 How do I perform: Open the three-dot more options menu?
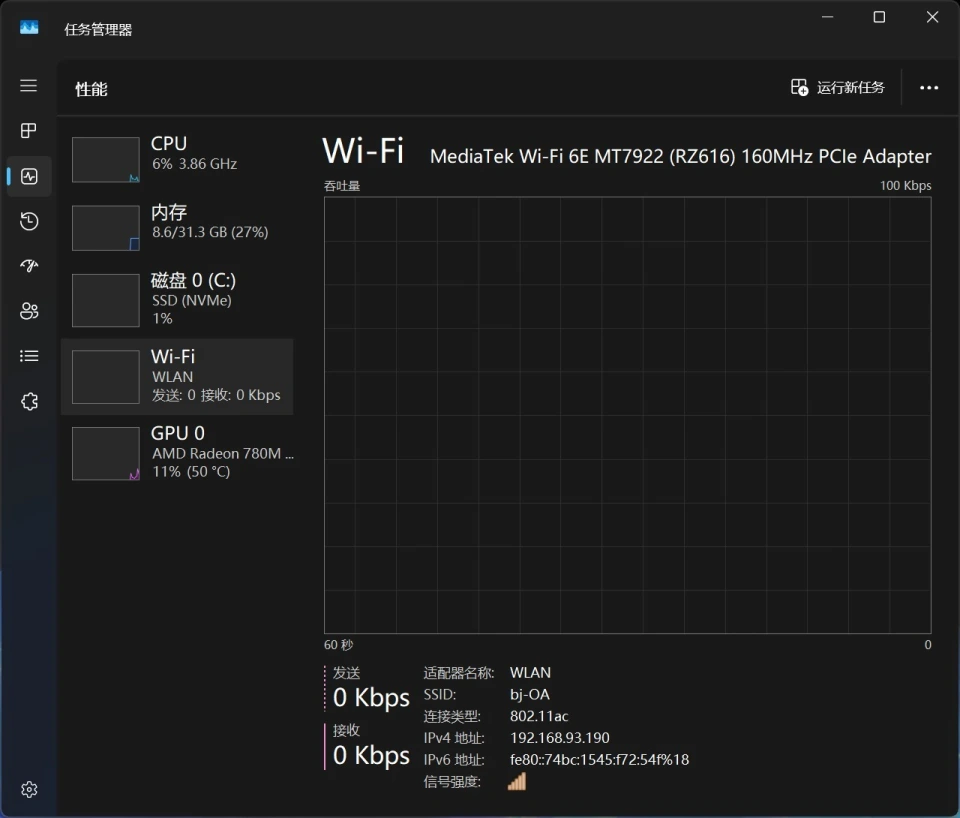[x=929, y=88]
